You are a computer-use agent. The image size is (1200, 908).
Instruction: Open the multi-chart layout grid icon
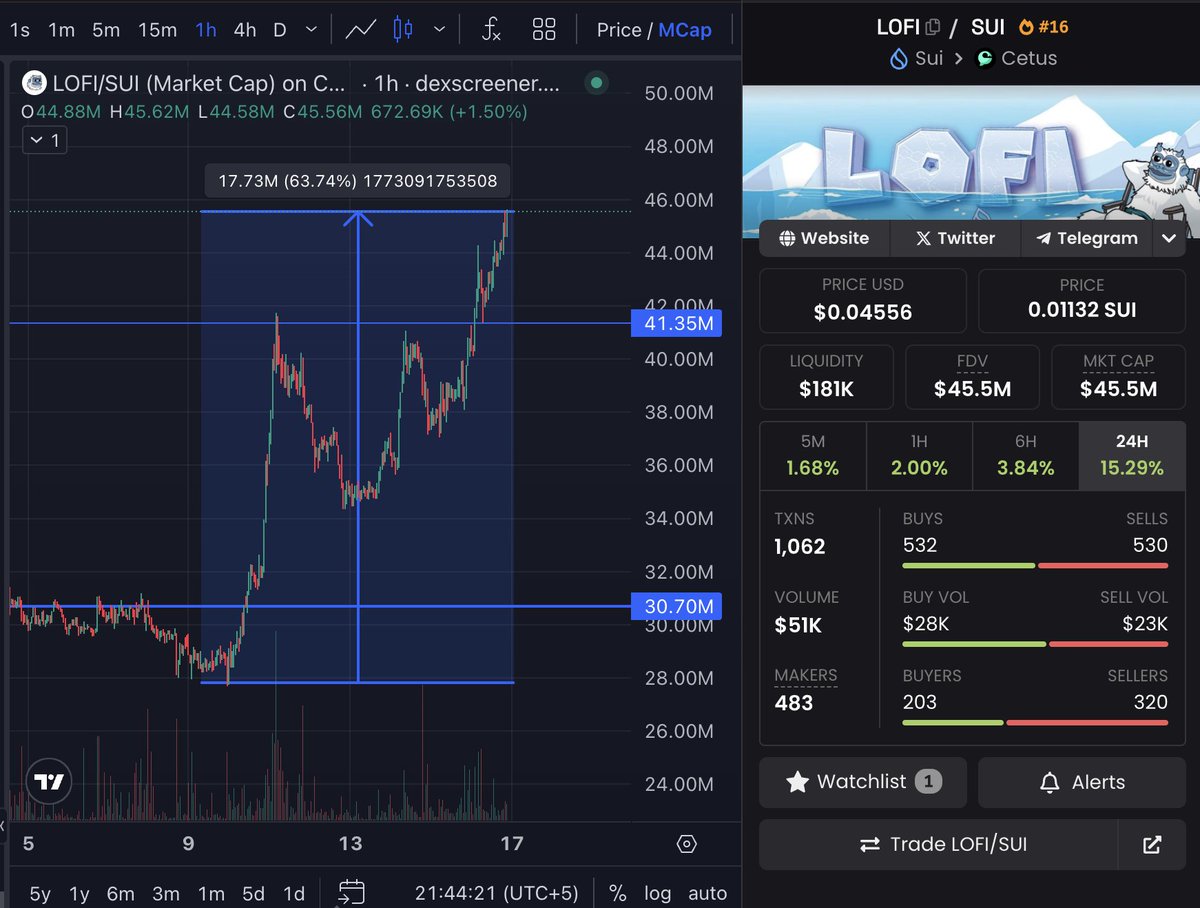544,30
